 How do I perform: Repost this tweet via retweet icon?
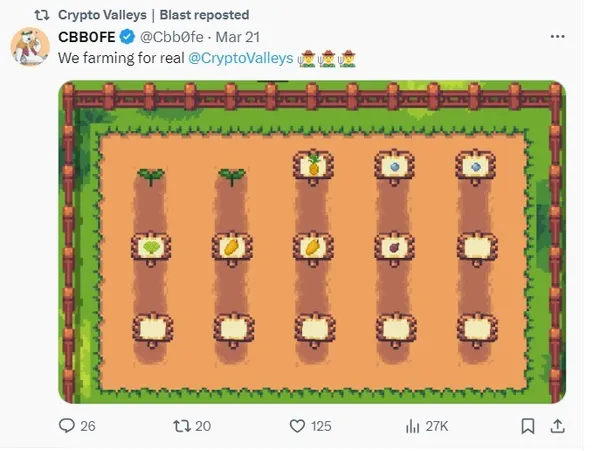click(x=182, y=426)
